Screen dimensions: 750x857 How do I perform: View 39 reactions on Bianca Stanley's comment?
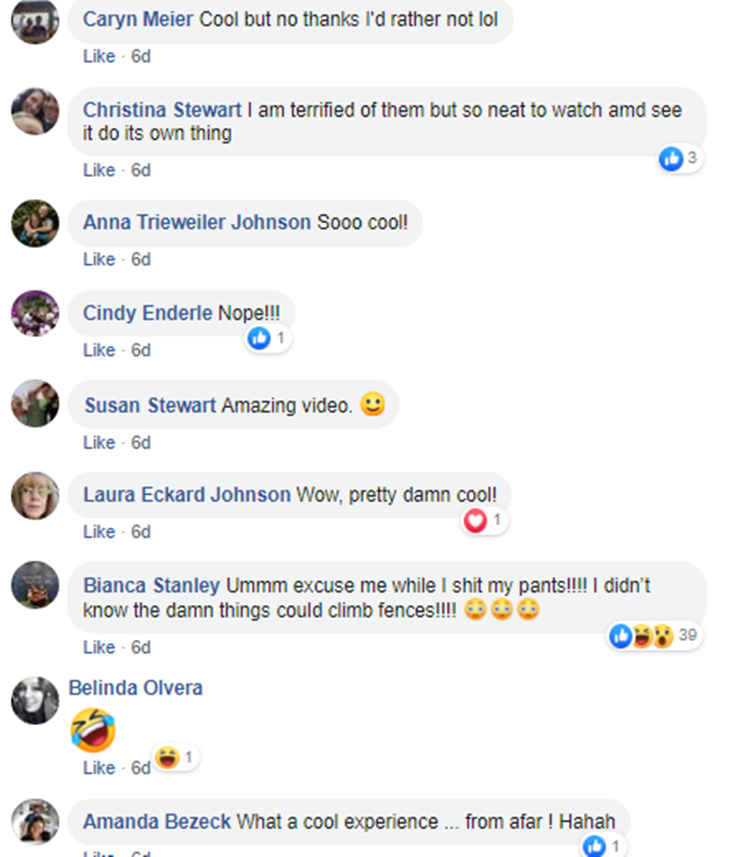coord(654,636)
